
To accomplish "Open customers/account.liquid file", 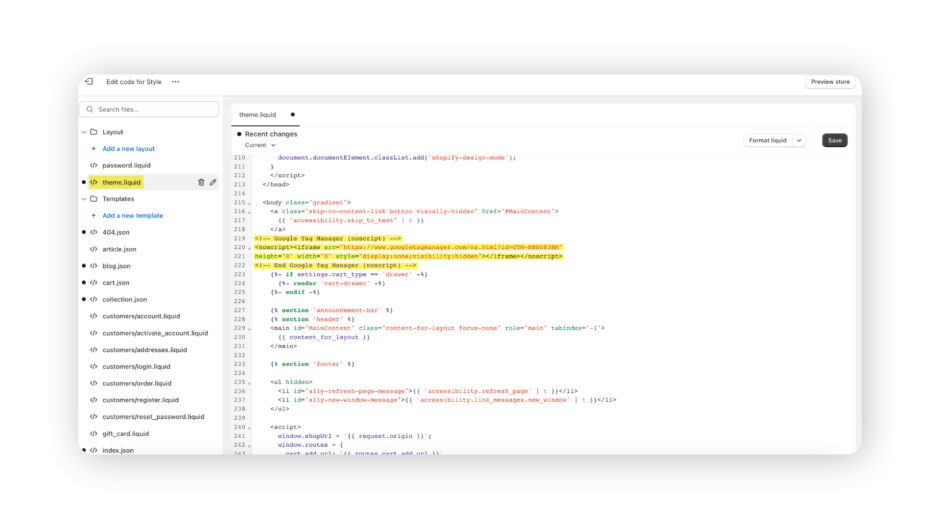I will tap(141, 317).
